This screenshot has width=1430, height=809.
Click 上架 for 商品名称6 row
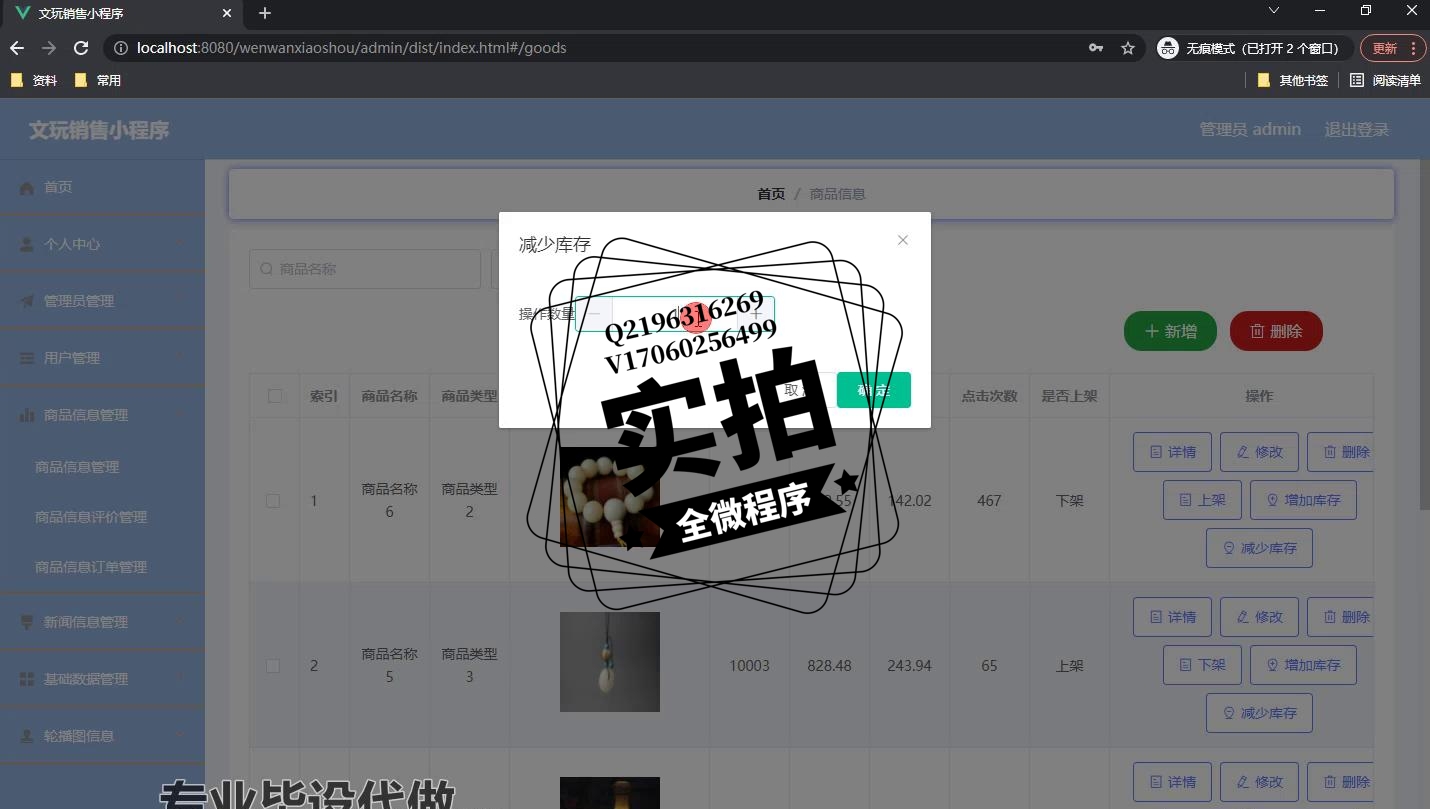[1202, 500]
